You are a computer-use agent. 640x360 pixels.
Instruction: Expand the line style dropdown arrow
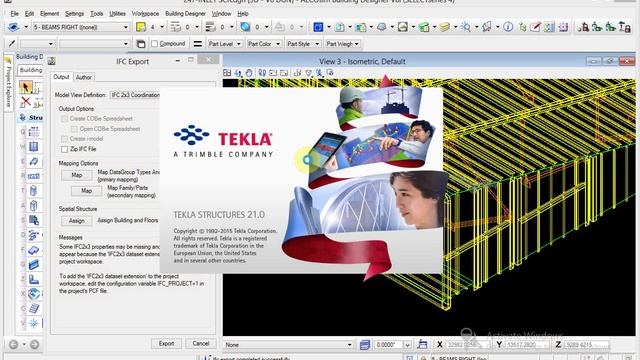(x=197, y=27)
